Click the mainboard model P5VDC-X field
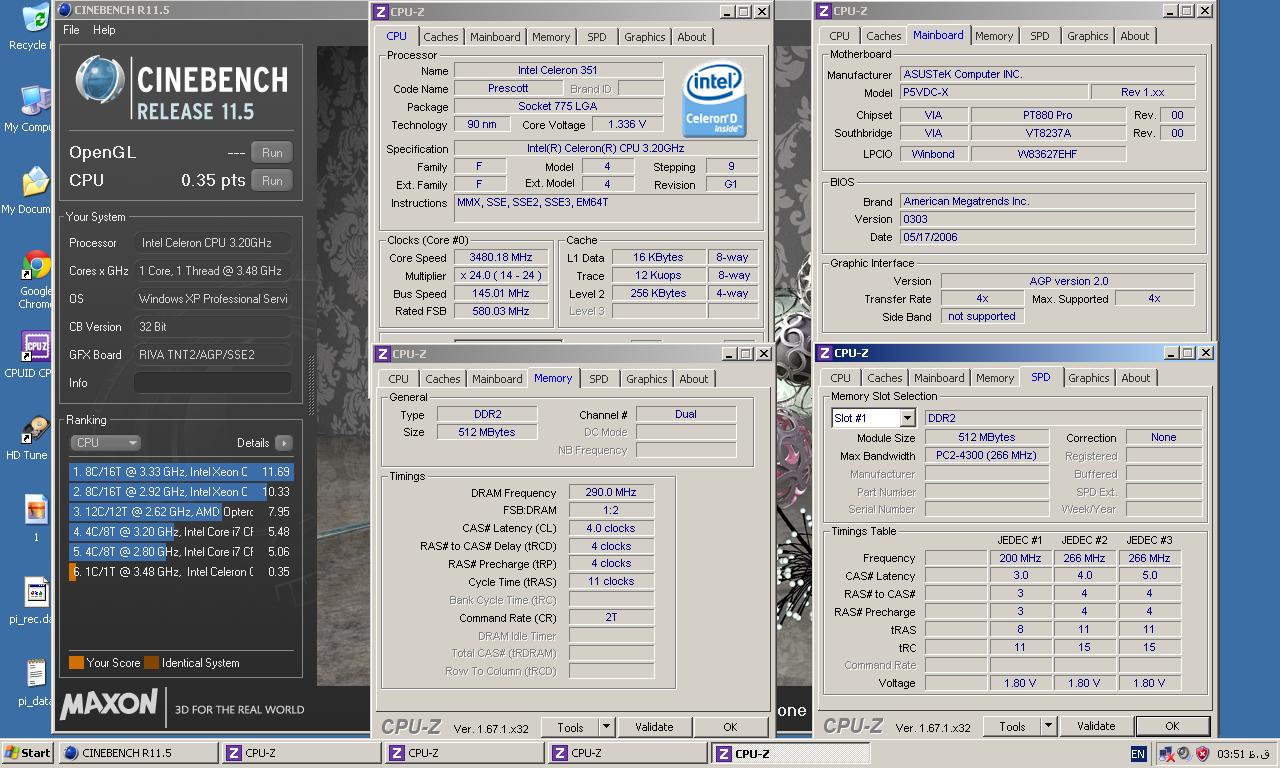 point(992,92)
